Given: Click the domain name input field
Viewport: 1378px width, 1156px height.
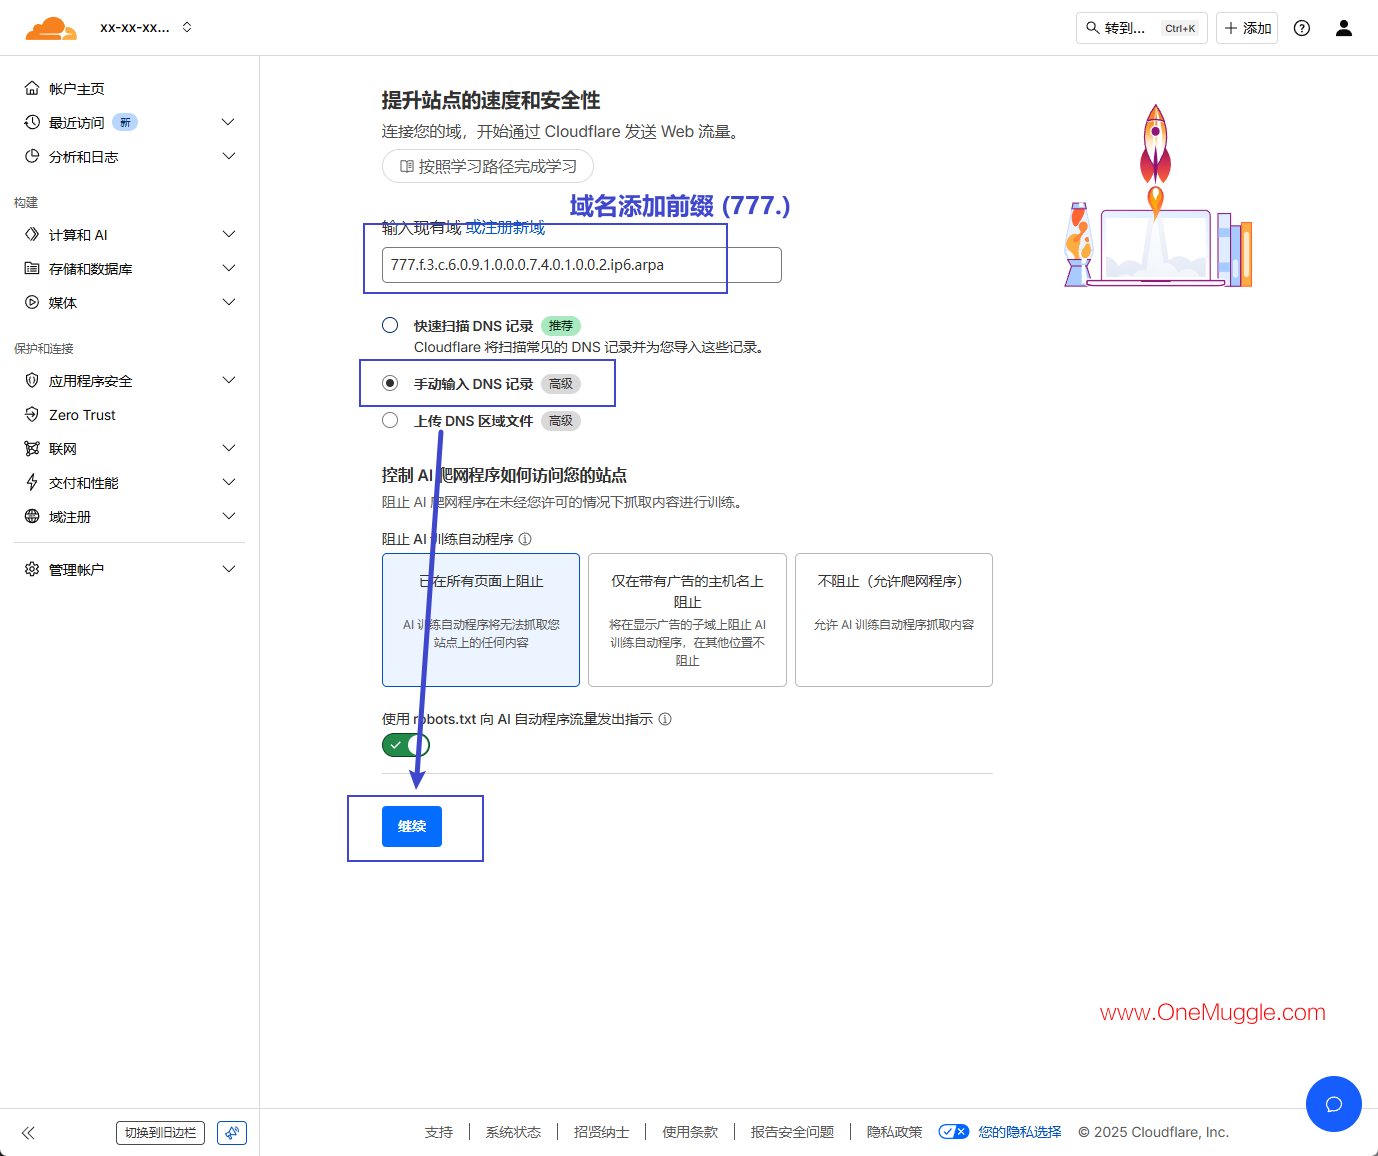Looking at the screenshot, I should coord(582,265).
